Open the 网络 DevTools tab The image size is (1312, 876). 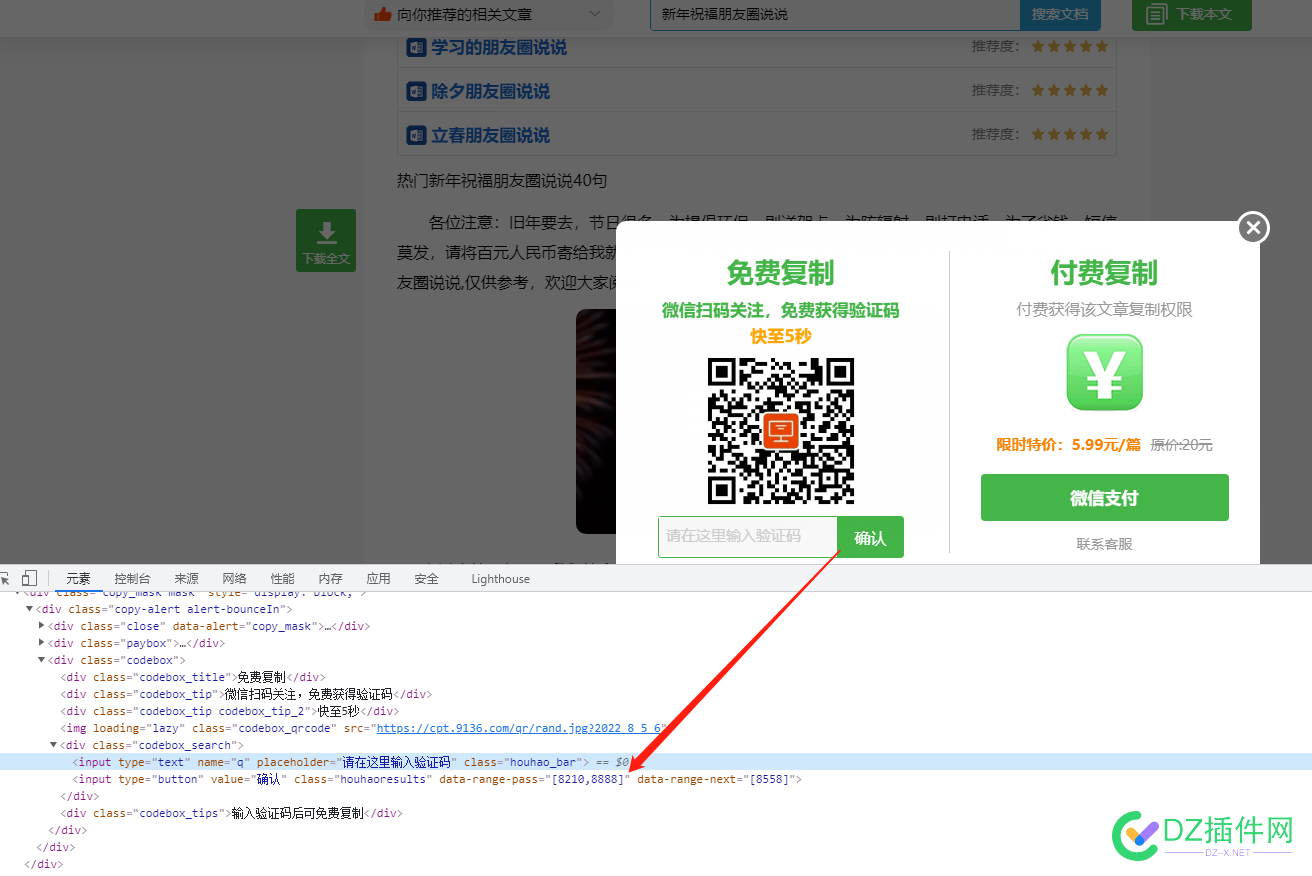tap(234, 579)
